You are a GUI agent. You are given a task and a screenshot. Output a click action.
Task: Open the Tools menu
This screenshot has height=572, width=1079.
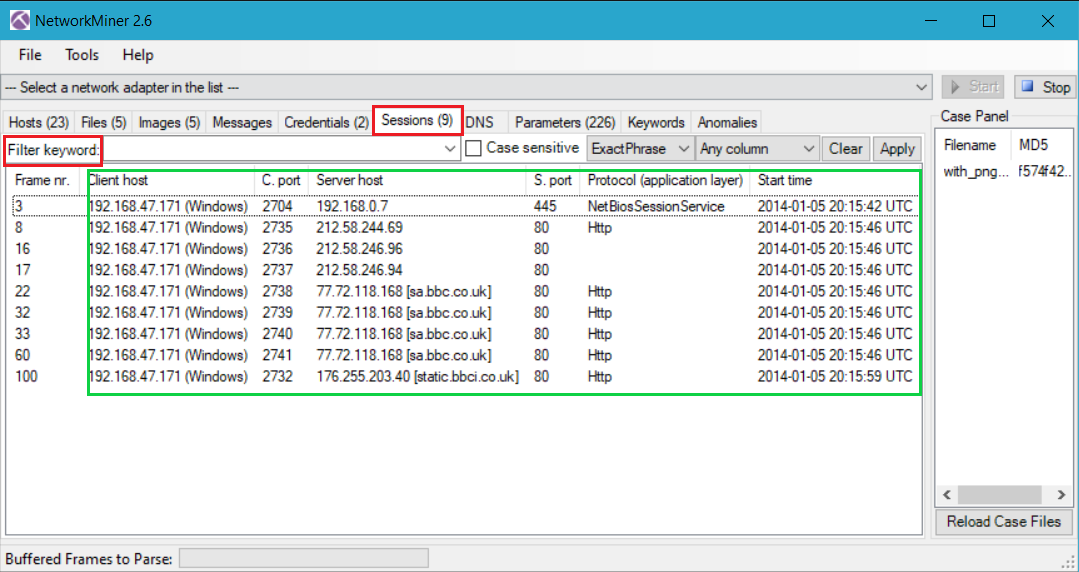[82, 55]
